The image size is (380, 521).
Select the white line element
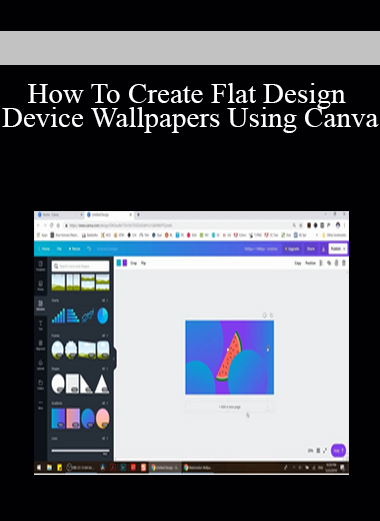coord(80,451)
